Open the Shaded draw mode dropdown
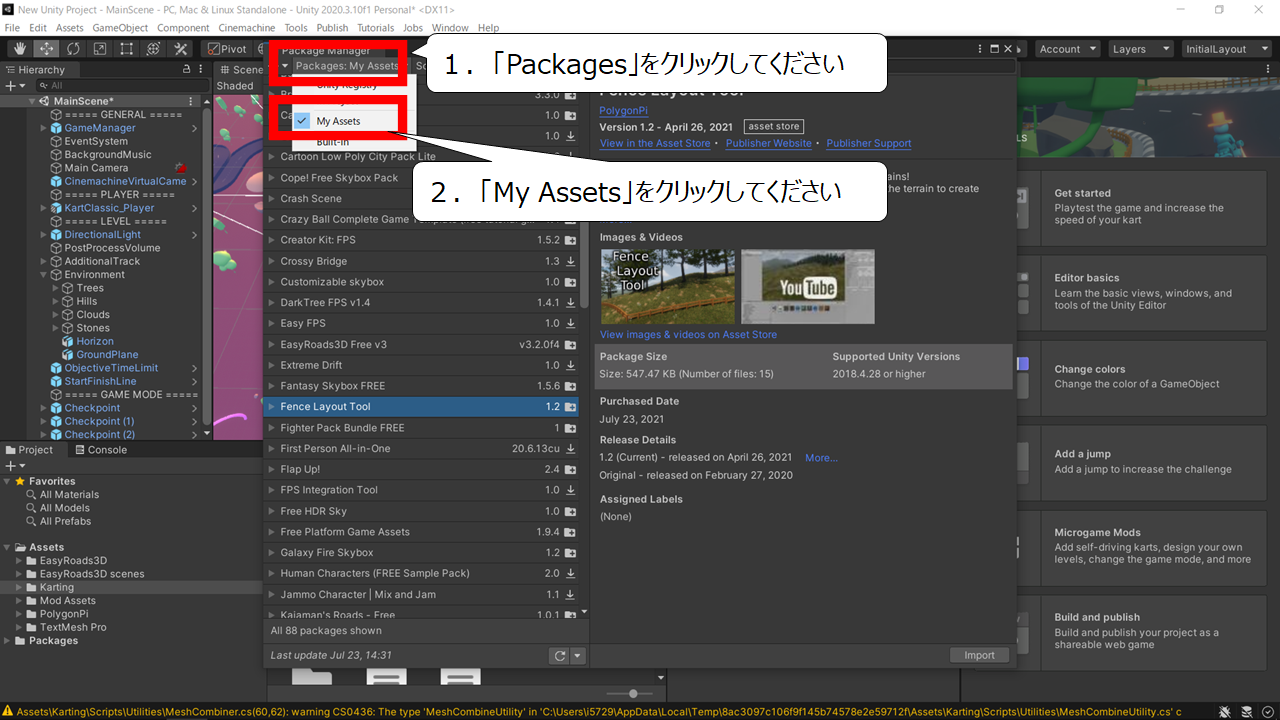1280x720 pixels. pyautogui.click(x=238, y=86)
